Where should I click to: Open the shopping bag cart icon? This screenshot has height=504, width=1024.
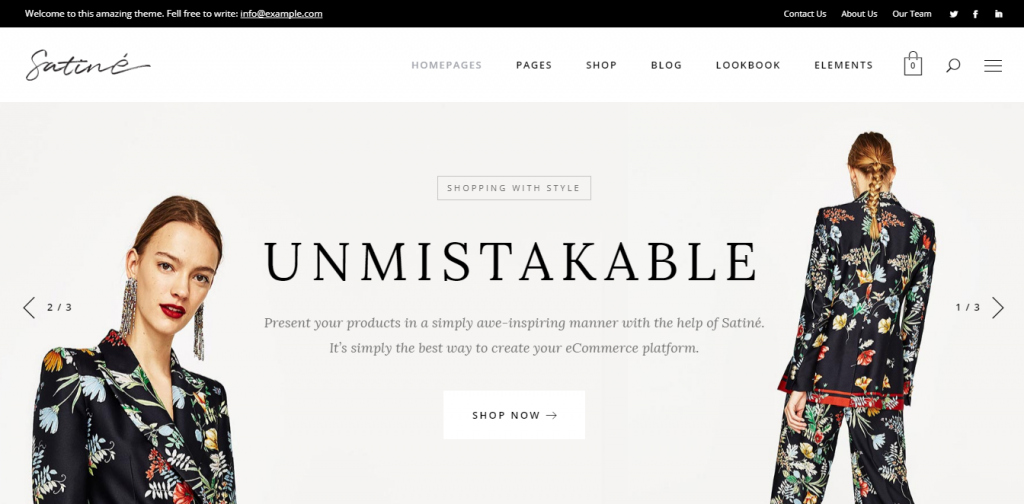tap(912, 64)
